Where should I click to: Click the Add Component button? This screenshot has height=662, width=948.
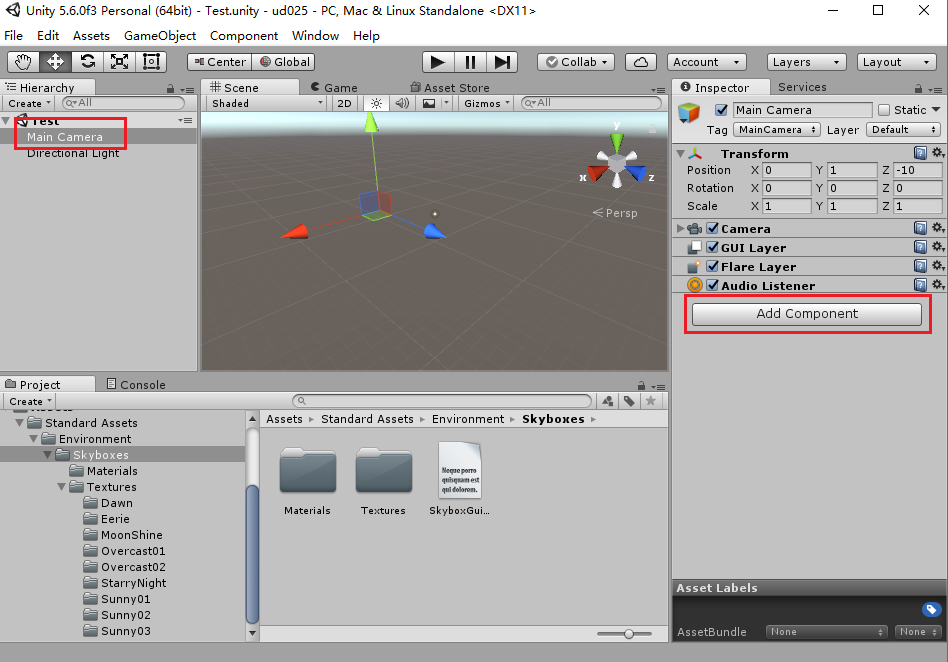pyautogui.click(x=807, y=314)
